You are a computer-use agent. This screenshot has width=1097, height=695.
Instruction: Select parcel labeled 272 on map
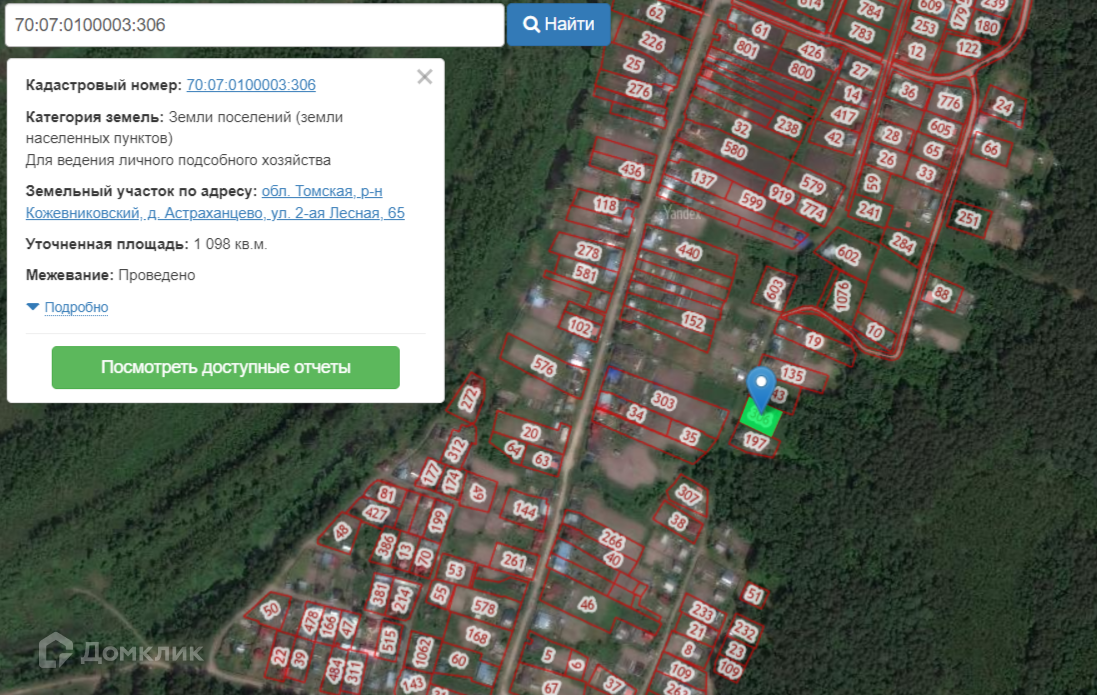click(x=469, y=399)
